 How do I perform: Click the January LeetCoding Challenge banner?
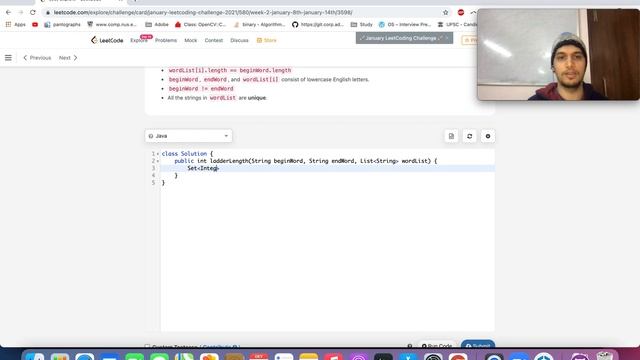click(404, 38)
